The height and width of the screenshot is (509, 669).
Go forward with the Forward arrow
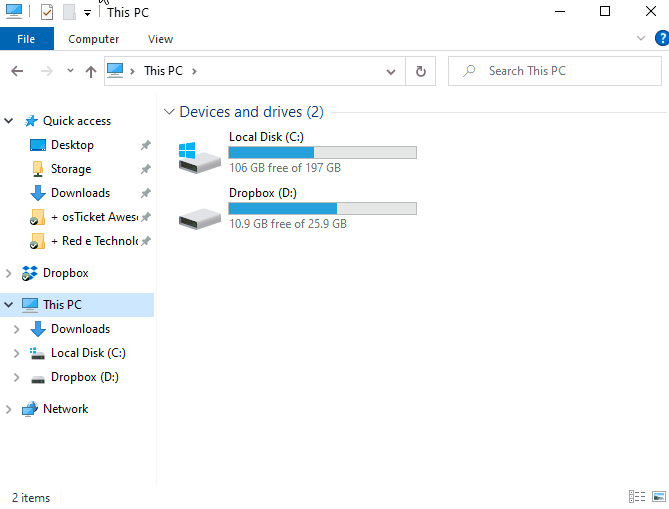click(x=47, y=71)
